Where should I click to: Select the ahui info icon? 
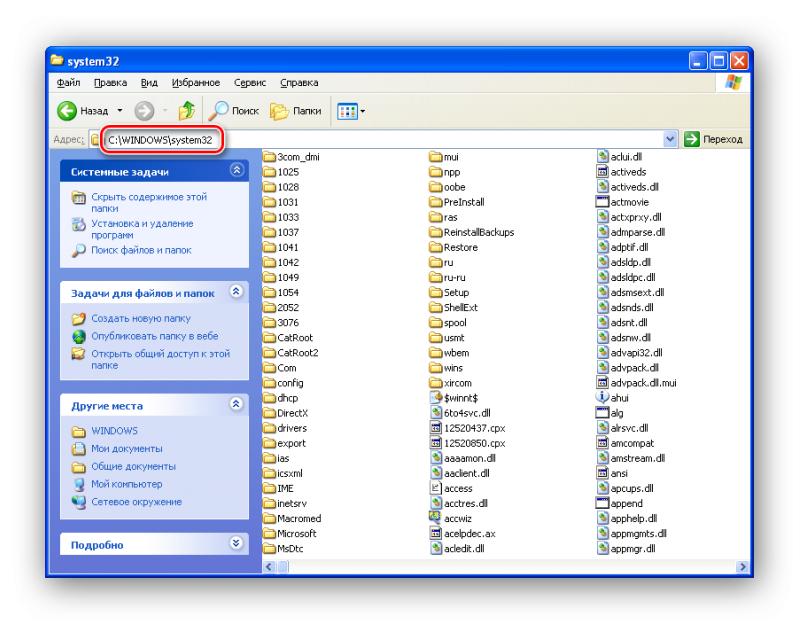tap(603, 397)
